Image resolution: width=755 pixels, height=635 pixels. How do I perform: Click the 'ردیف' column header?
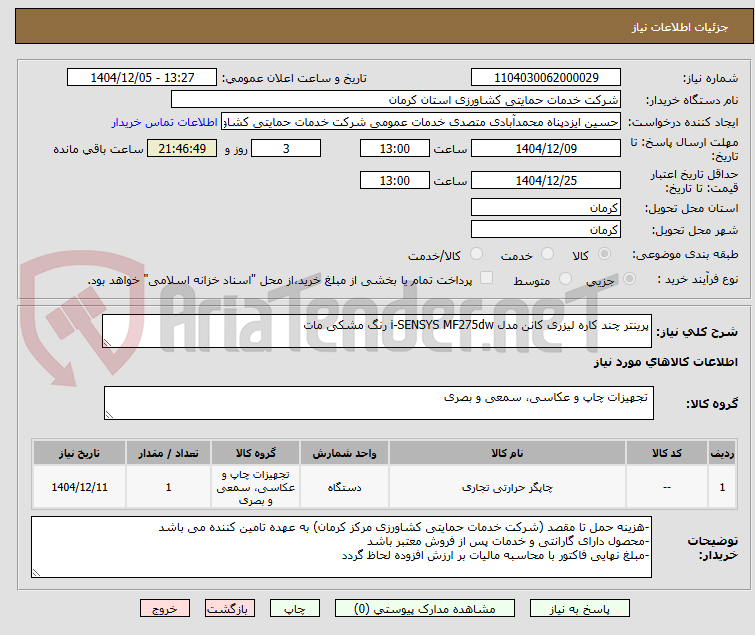[x=722, y=453]
